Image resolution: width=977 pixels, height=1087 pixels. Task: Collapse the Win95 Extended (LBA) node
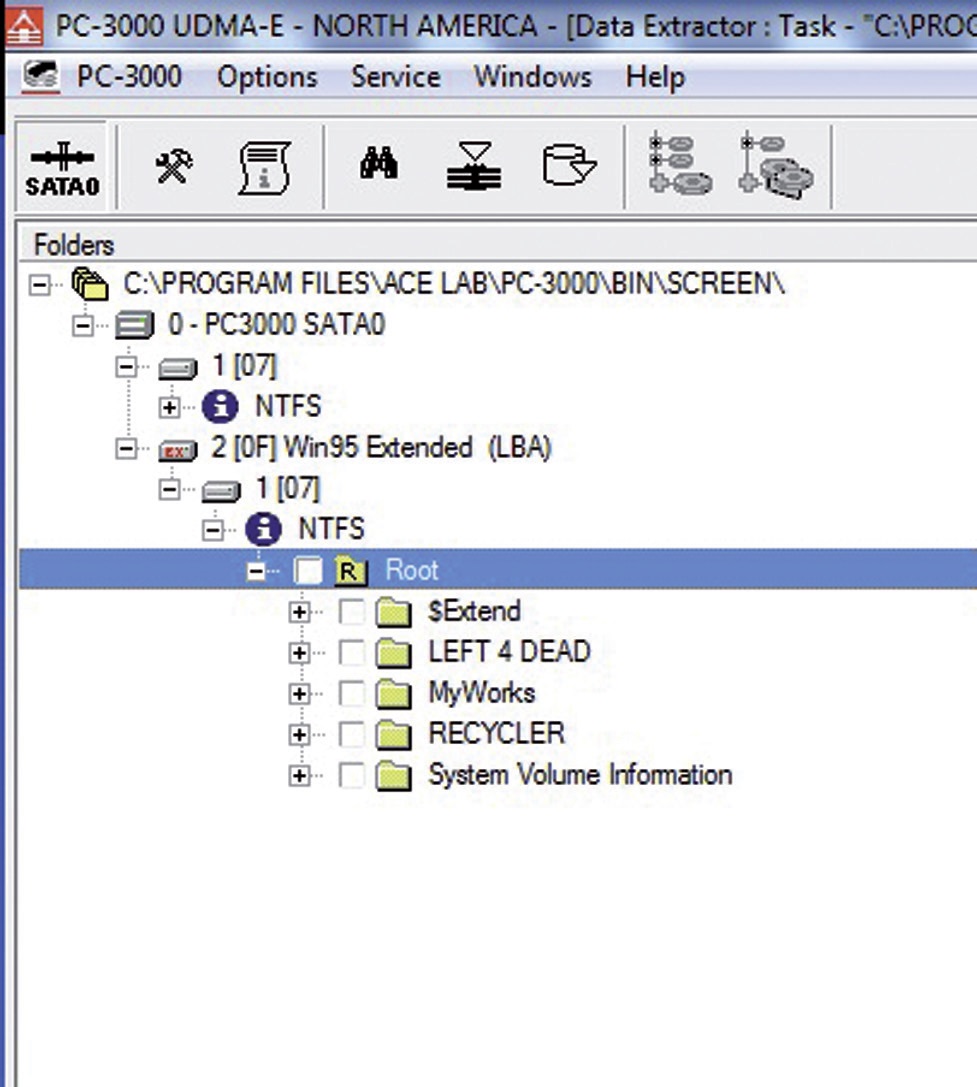click(126, 449)
